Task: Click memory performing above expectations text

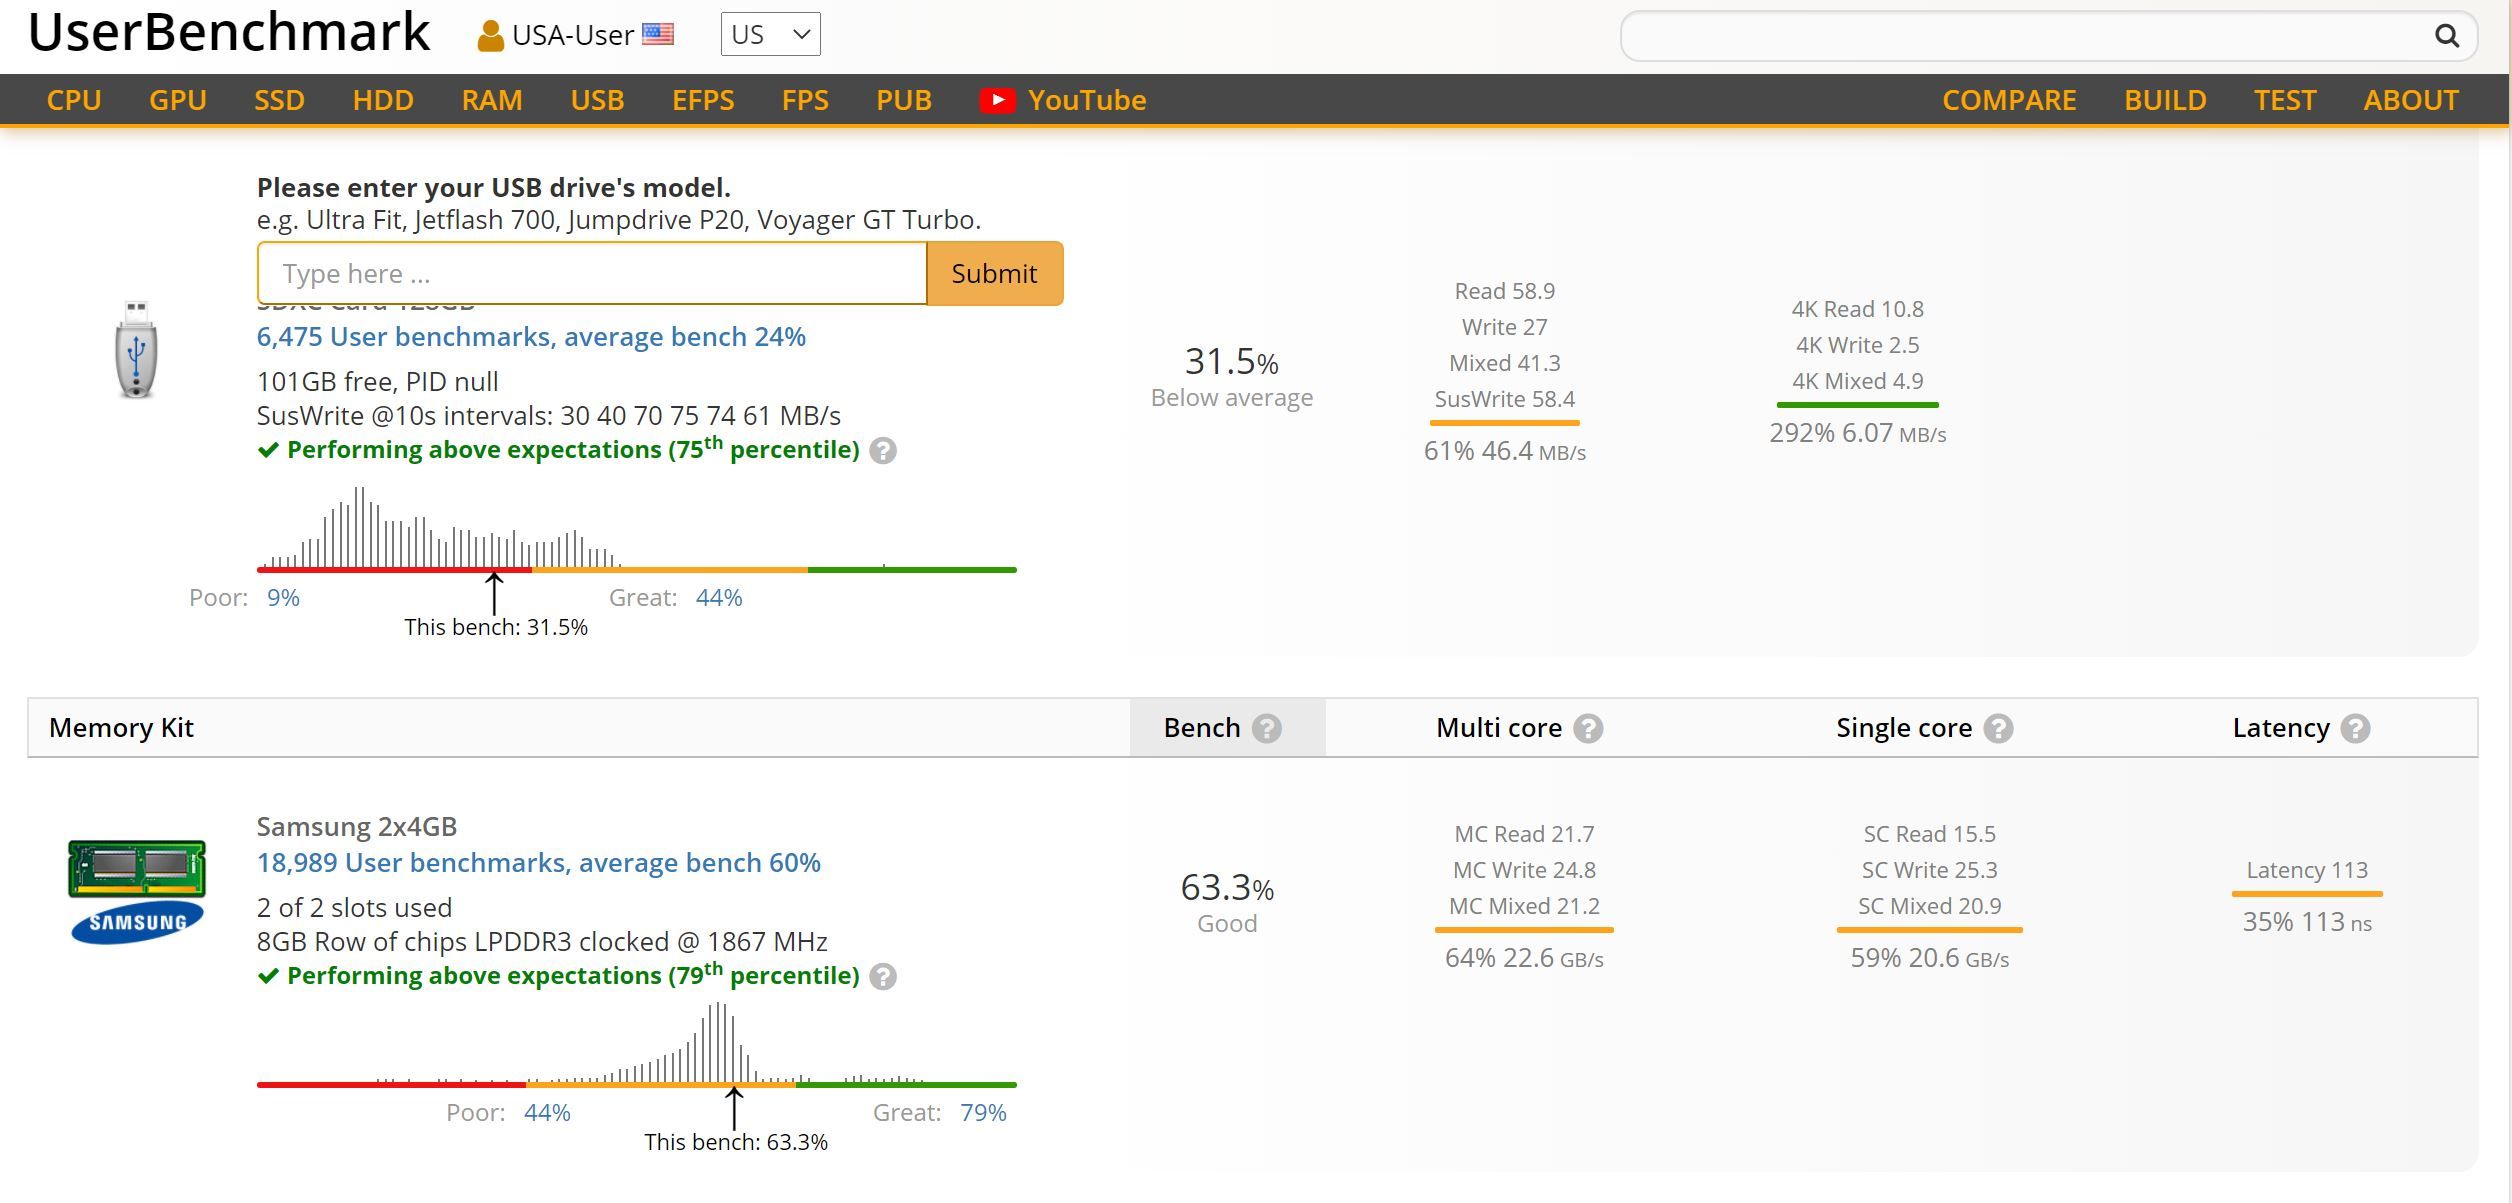Action: click(573, 976)
